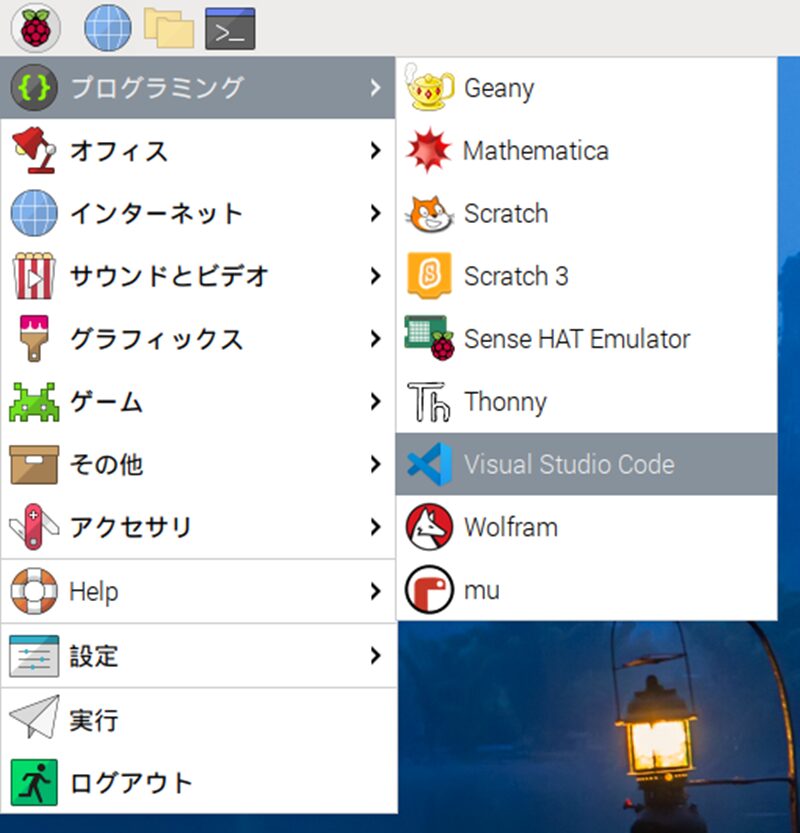Click the lifebuoy Help icon

tap(34, 591)
